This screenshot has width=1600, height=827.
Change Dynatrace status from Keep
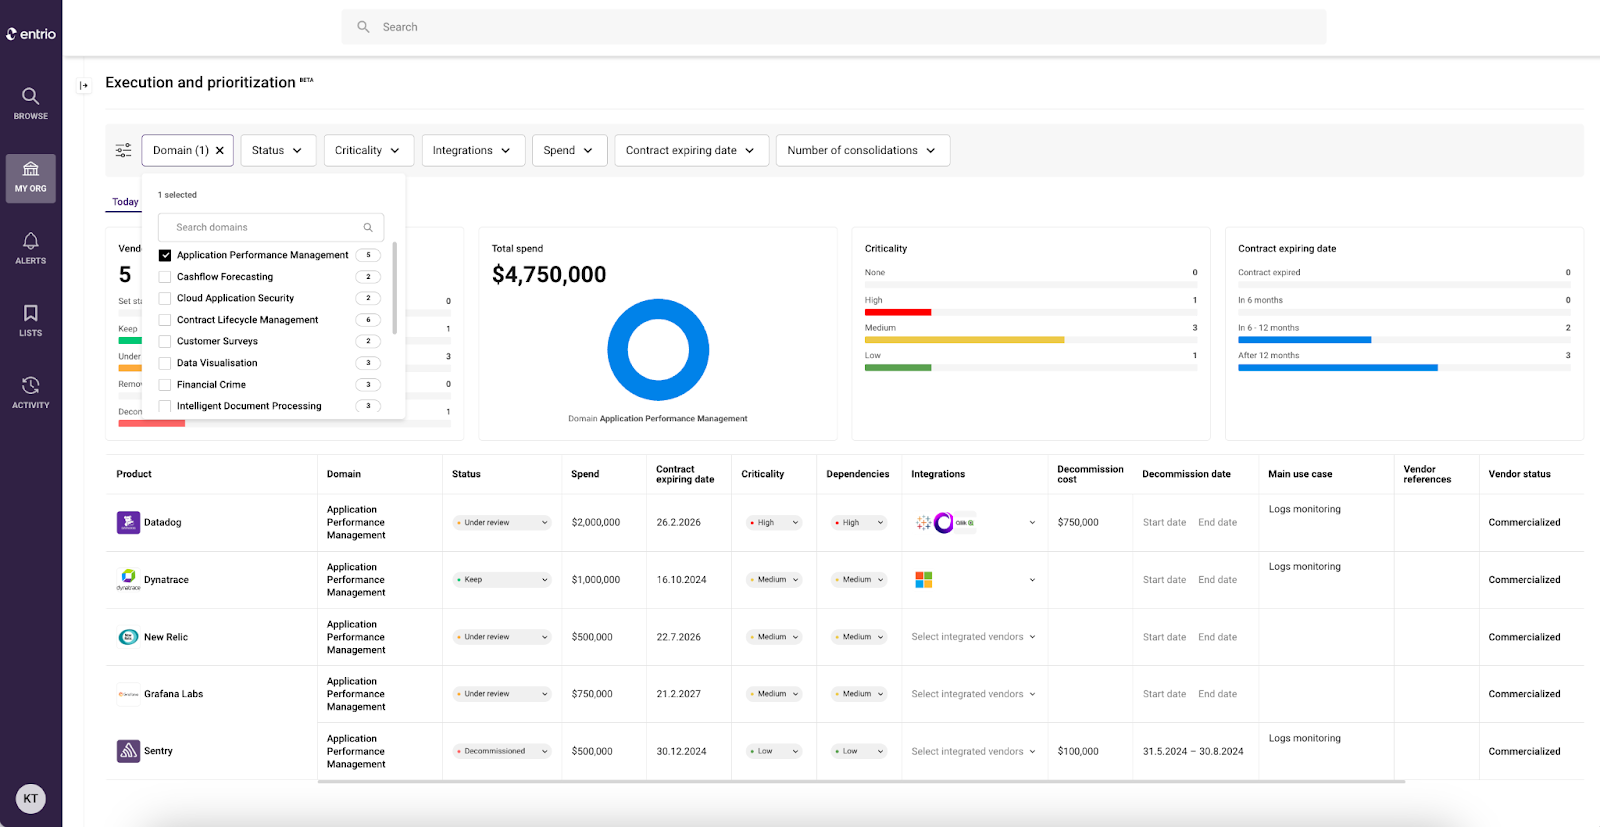(502, 580)
